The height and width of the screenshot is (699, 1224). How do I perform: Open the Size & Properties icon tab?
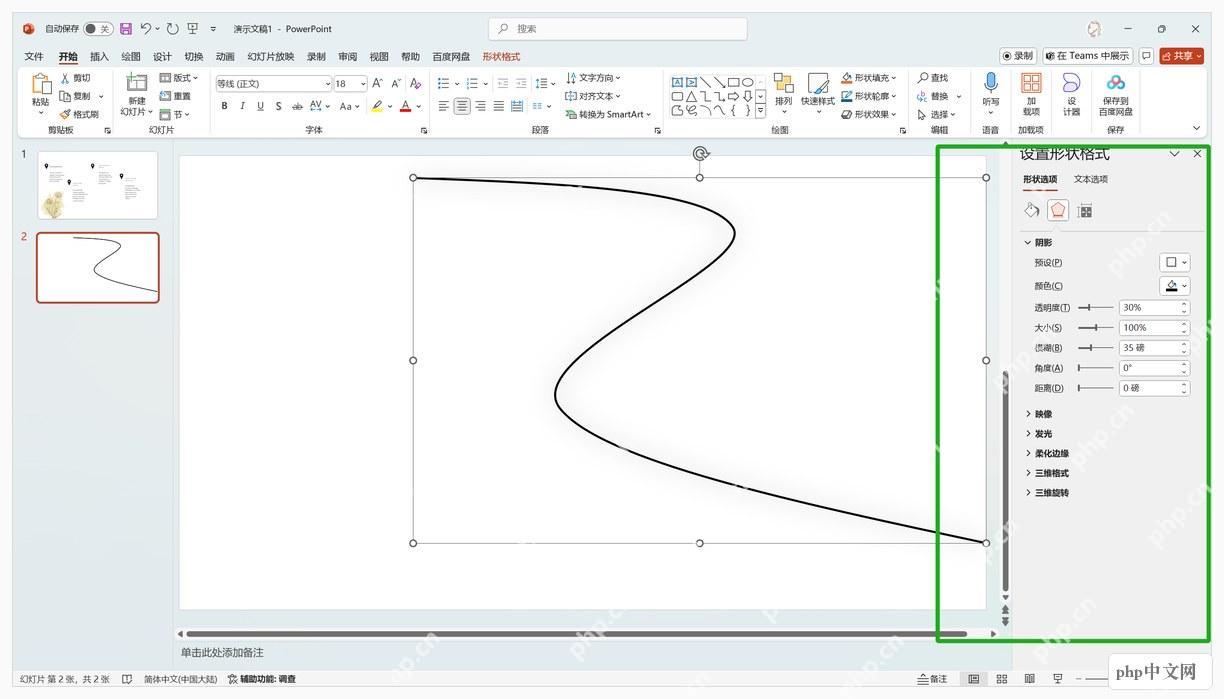pyautogui.click(x=1085, y=210)
